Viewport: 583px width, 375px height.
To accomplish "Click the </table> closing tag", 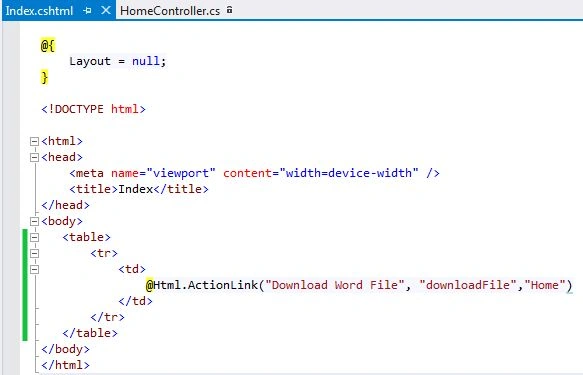I will click(90, 333).
